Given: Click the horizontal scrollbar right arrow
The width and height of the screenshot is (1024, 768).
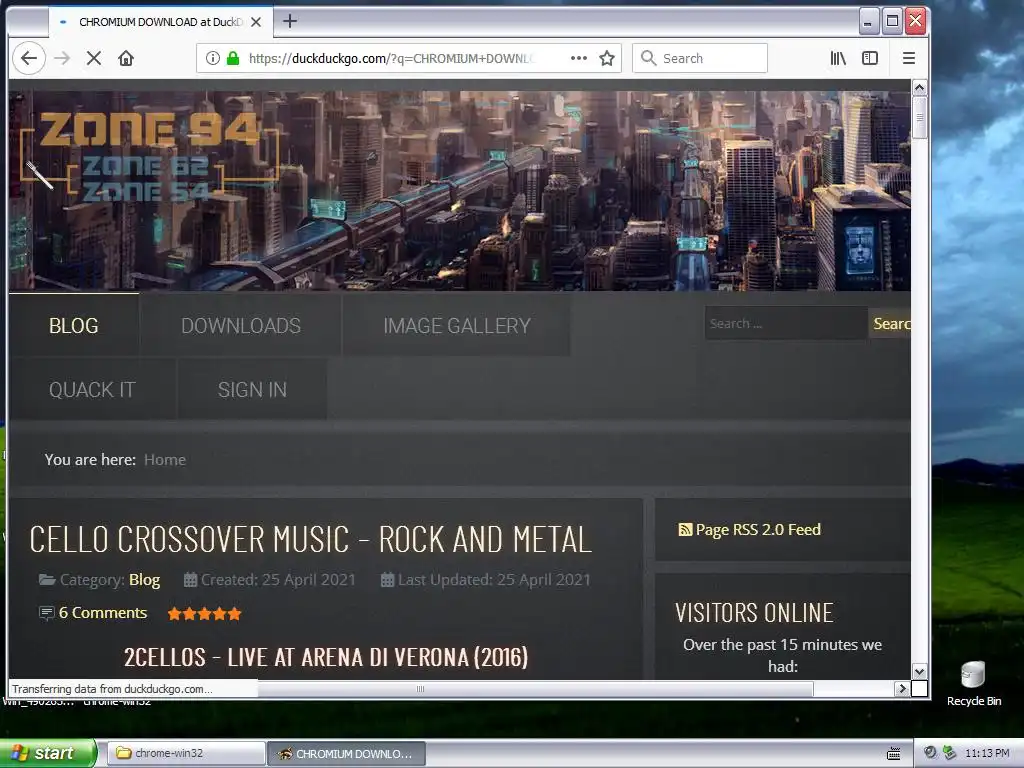Looking at the screenshot, I should coord(902,688).
